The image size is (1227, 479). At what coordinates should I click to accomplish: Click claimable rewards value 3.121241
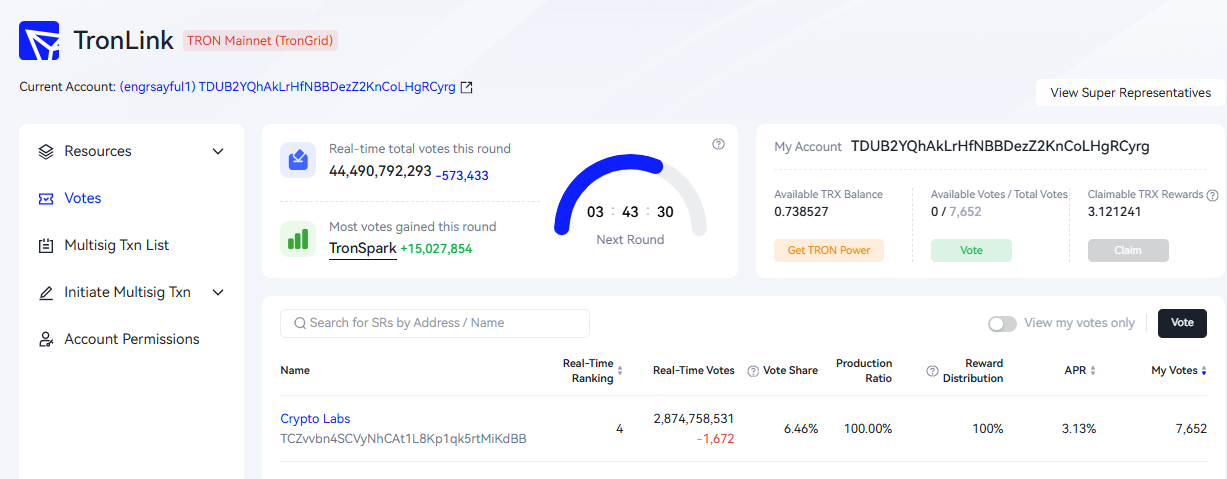(1115, 212)
